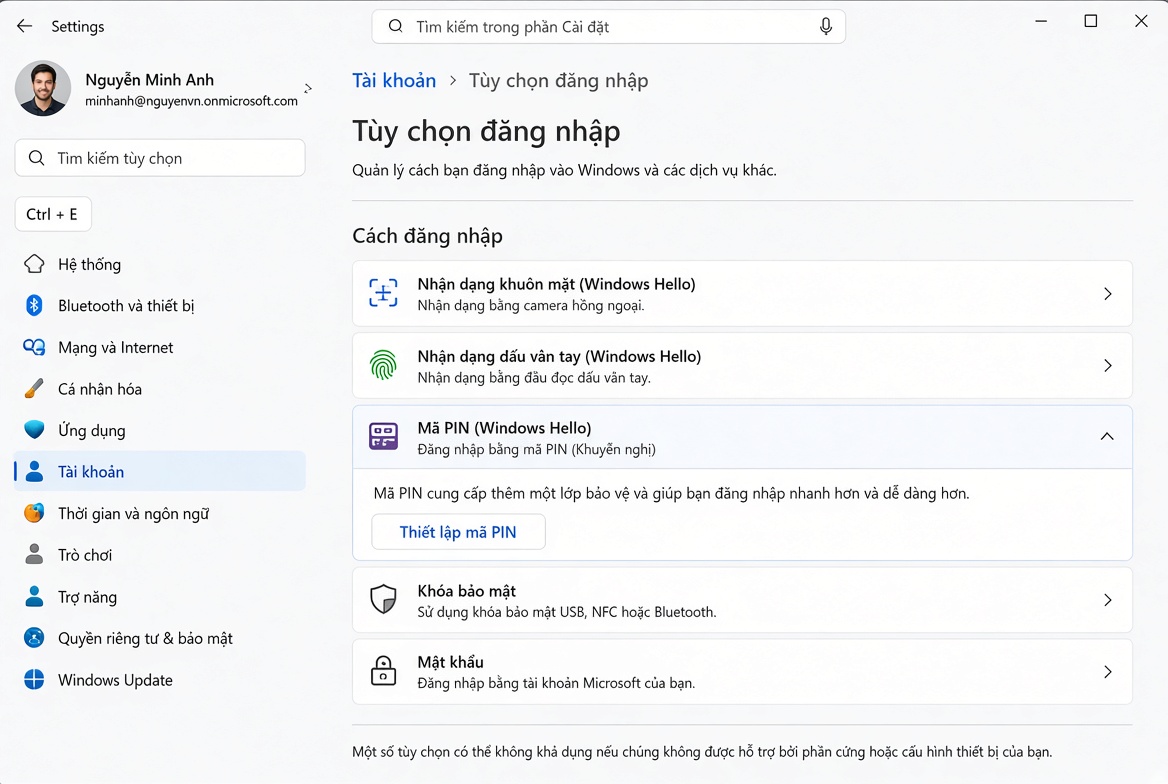Open Bluetooth và thiết bị category
Image resolution: width=1168 pixels, height=784 pixels.
160,306
